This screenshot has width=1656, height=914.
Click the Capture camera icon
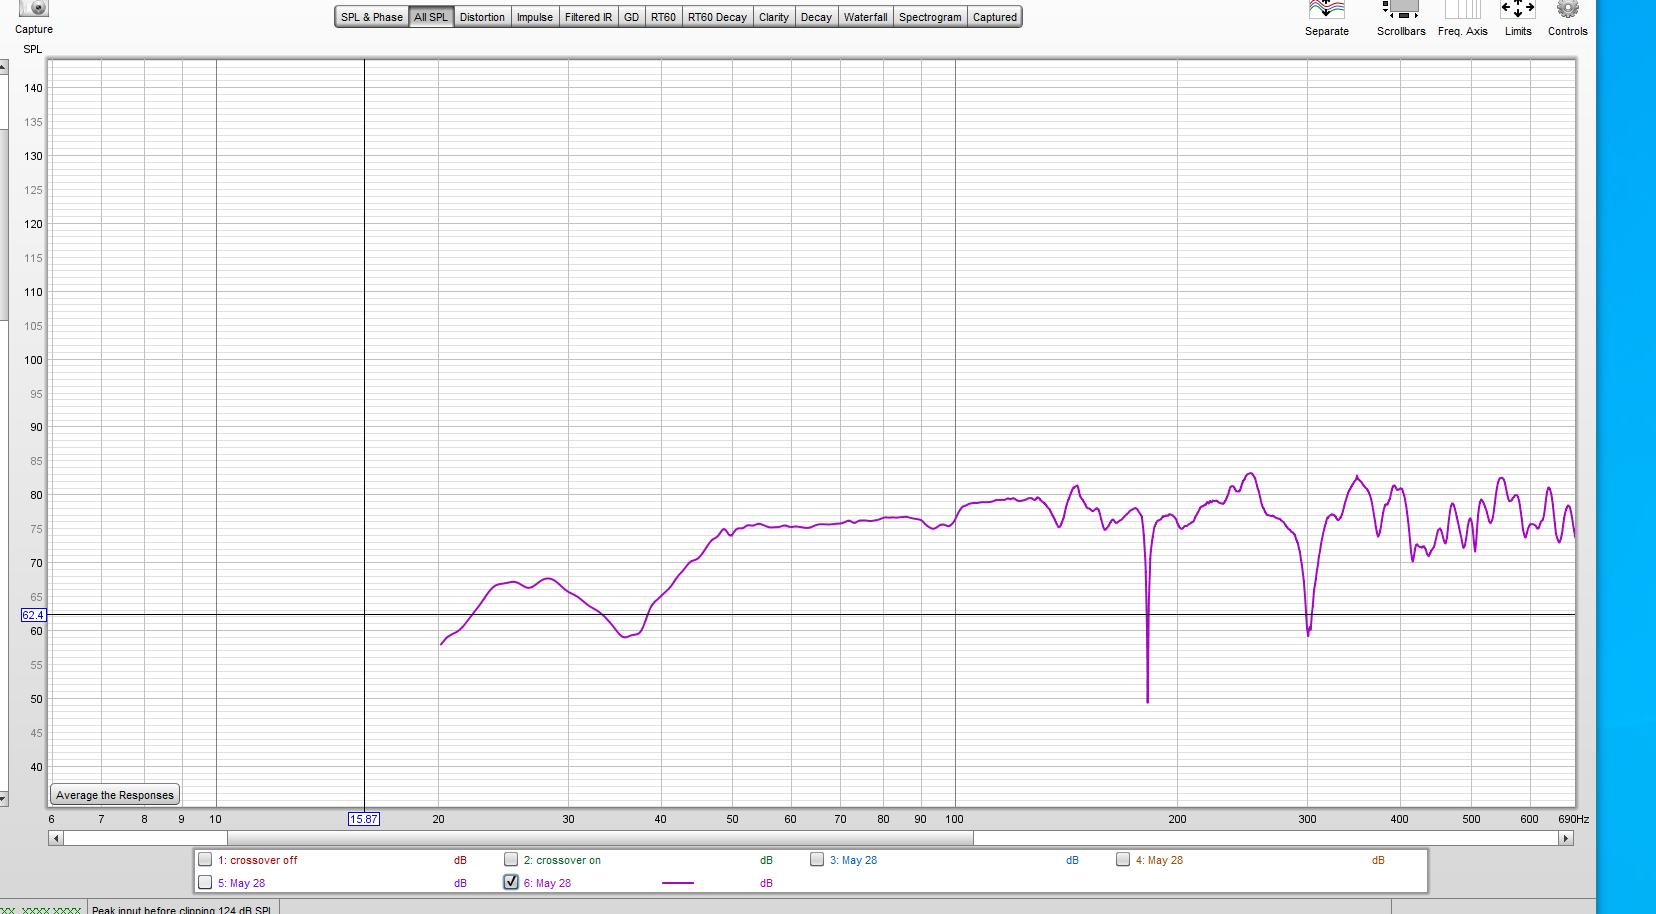pos(34,9)
